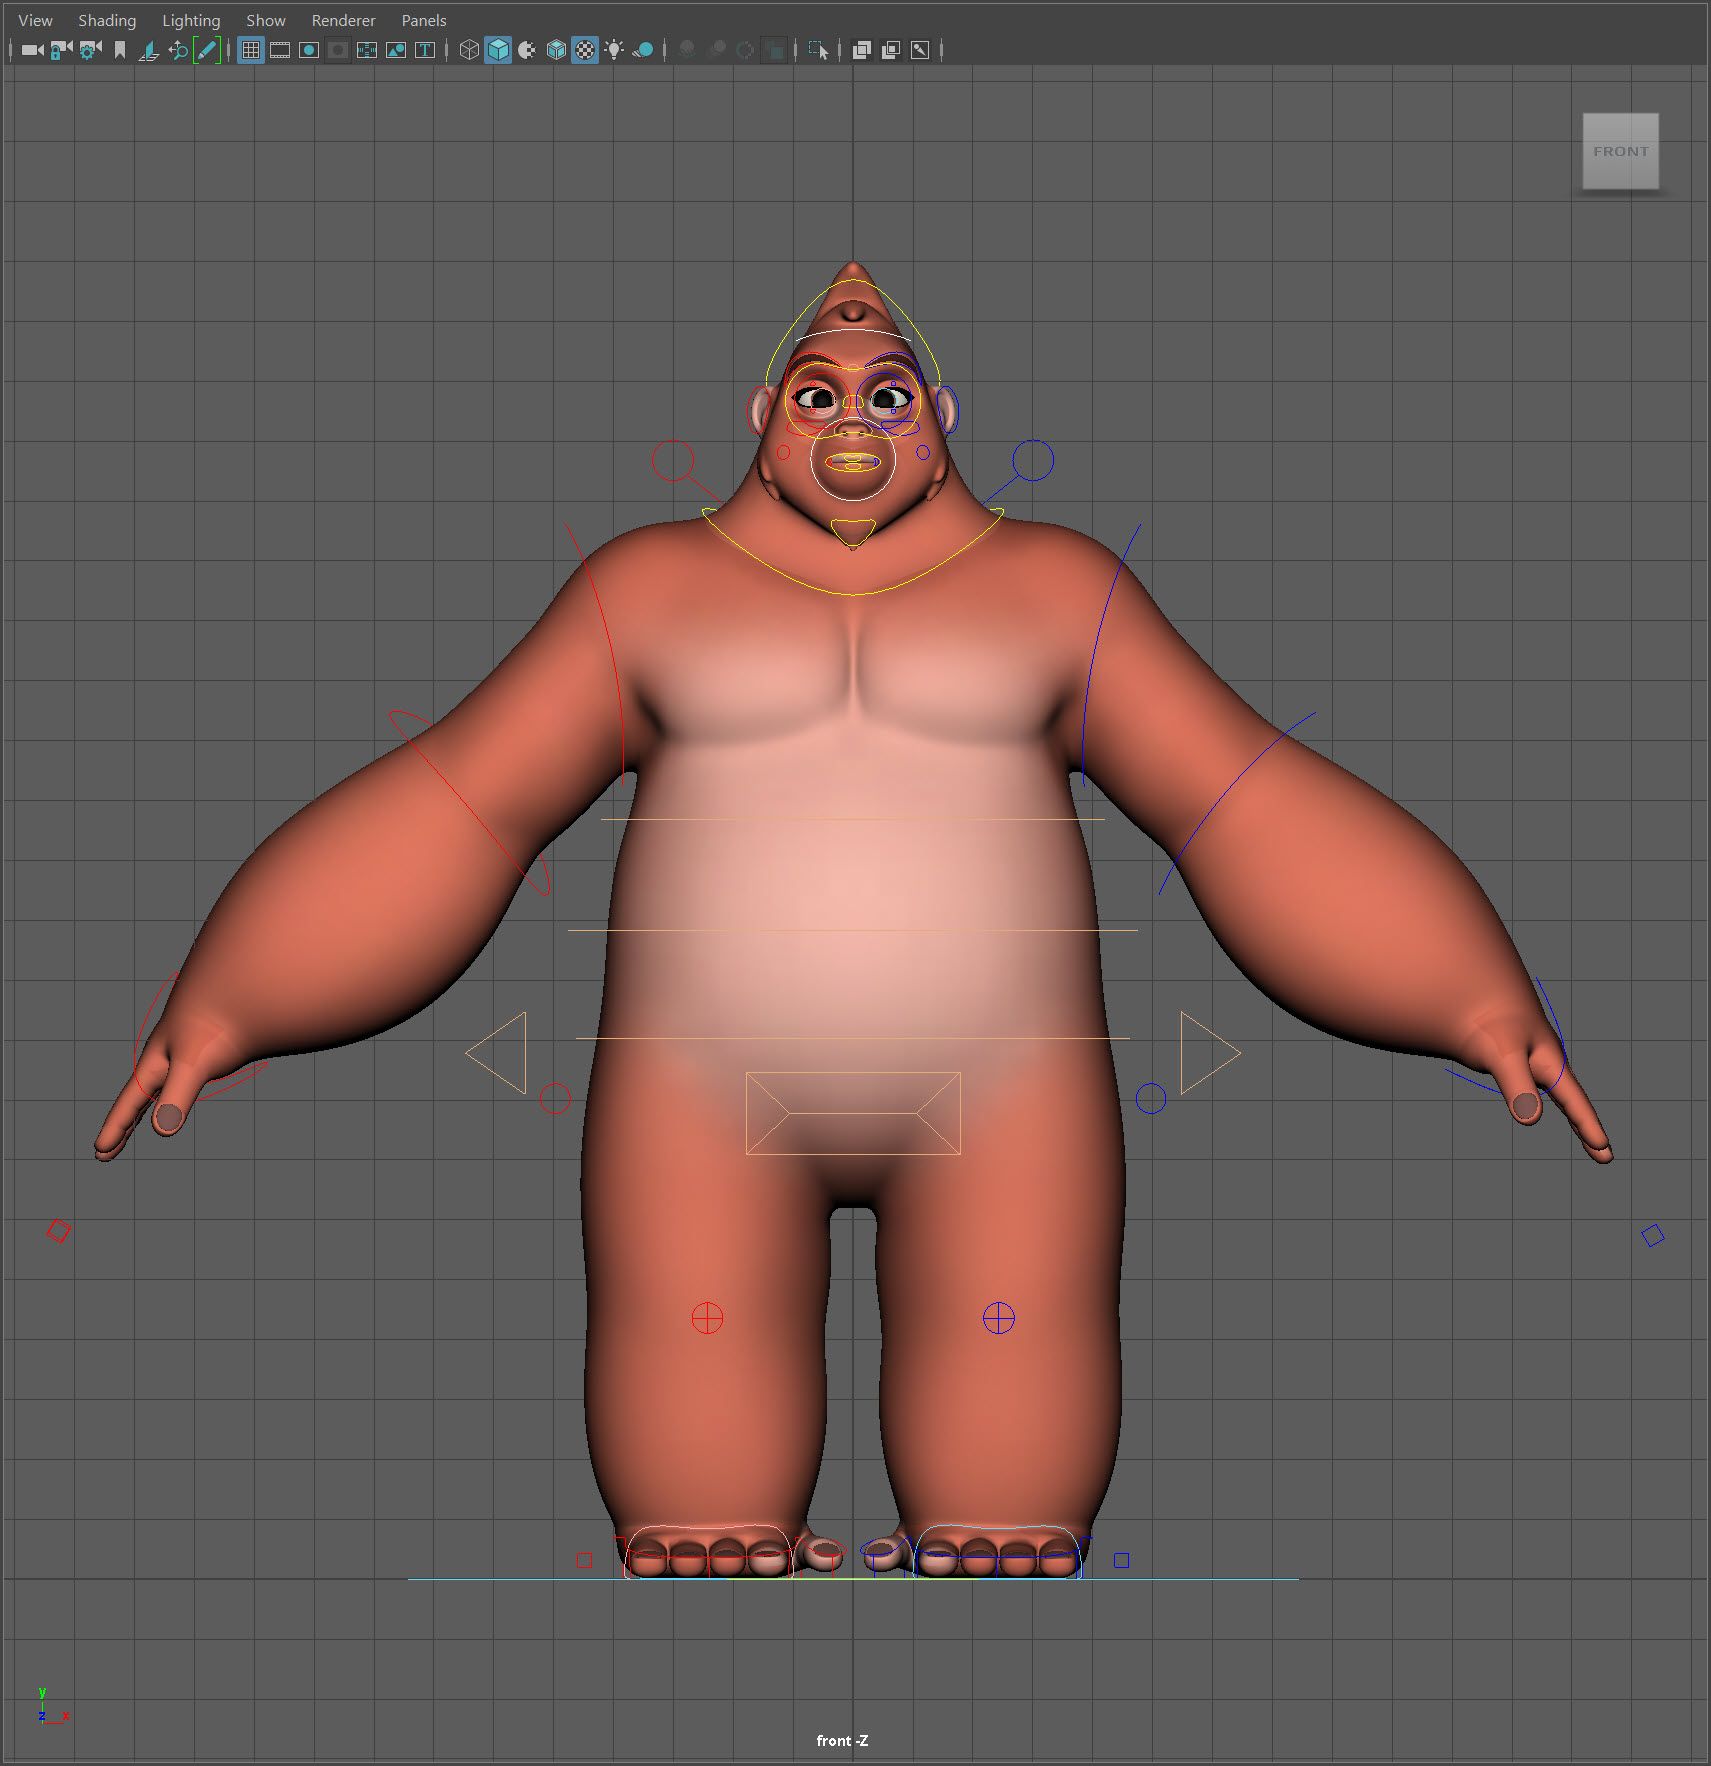
Task: Open the Renderer menu
Action: 343,20
